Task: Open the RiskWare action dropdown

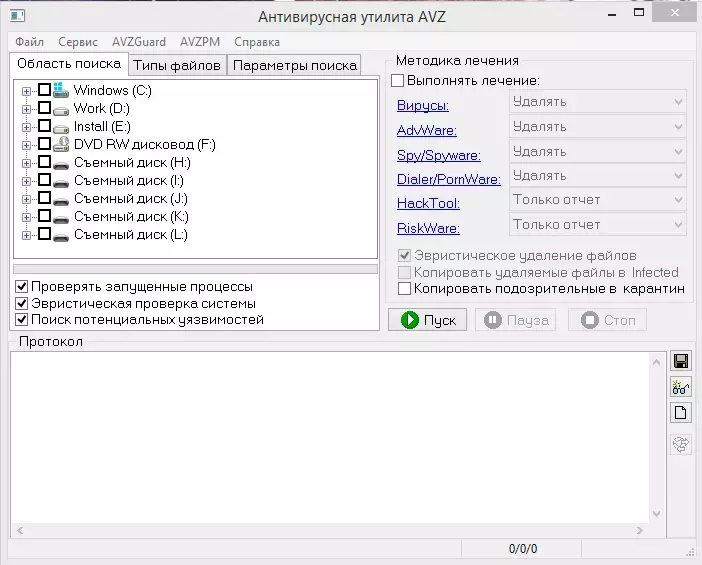Action: pyautogui.click(x=598, y=224)
